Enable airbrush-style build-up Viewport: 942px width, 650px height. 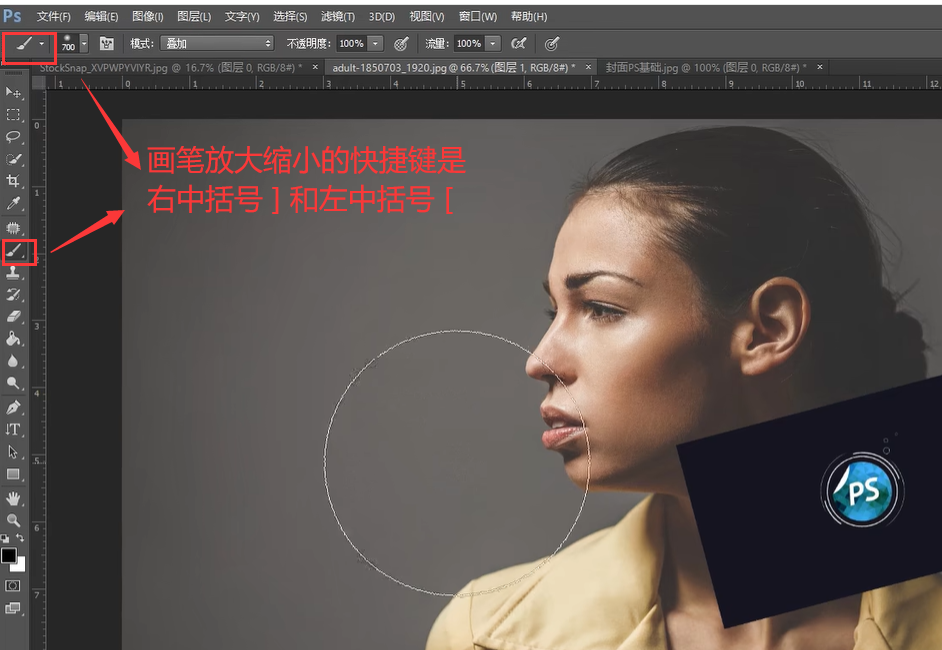coord(518,44)
